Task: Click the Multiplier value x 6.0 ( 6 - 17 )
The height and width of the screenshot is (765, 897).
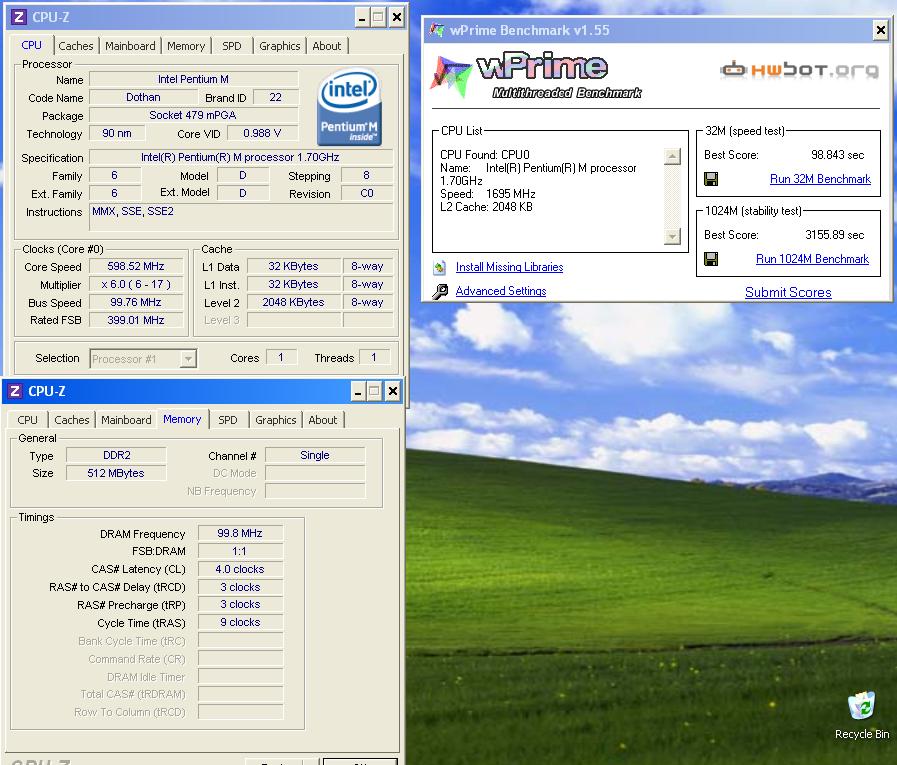Action: point(136,284)
